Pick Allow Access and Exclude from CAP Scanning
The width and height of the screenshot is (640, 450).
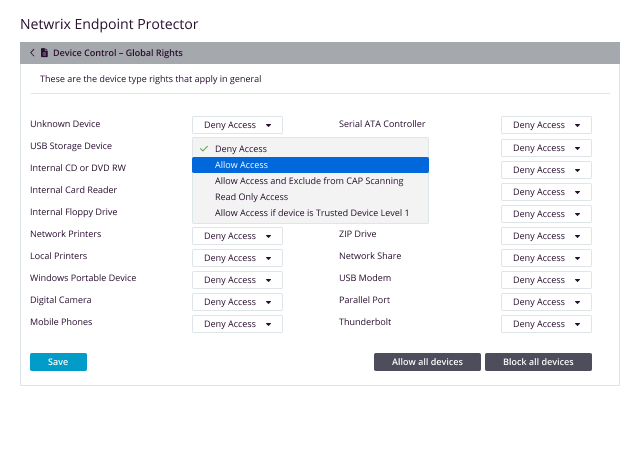click(x=310, y=181)
